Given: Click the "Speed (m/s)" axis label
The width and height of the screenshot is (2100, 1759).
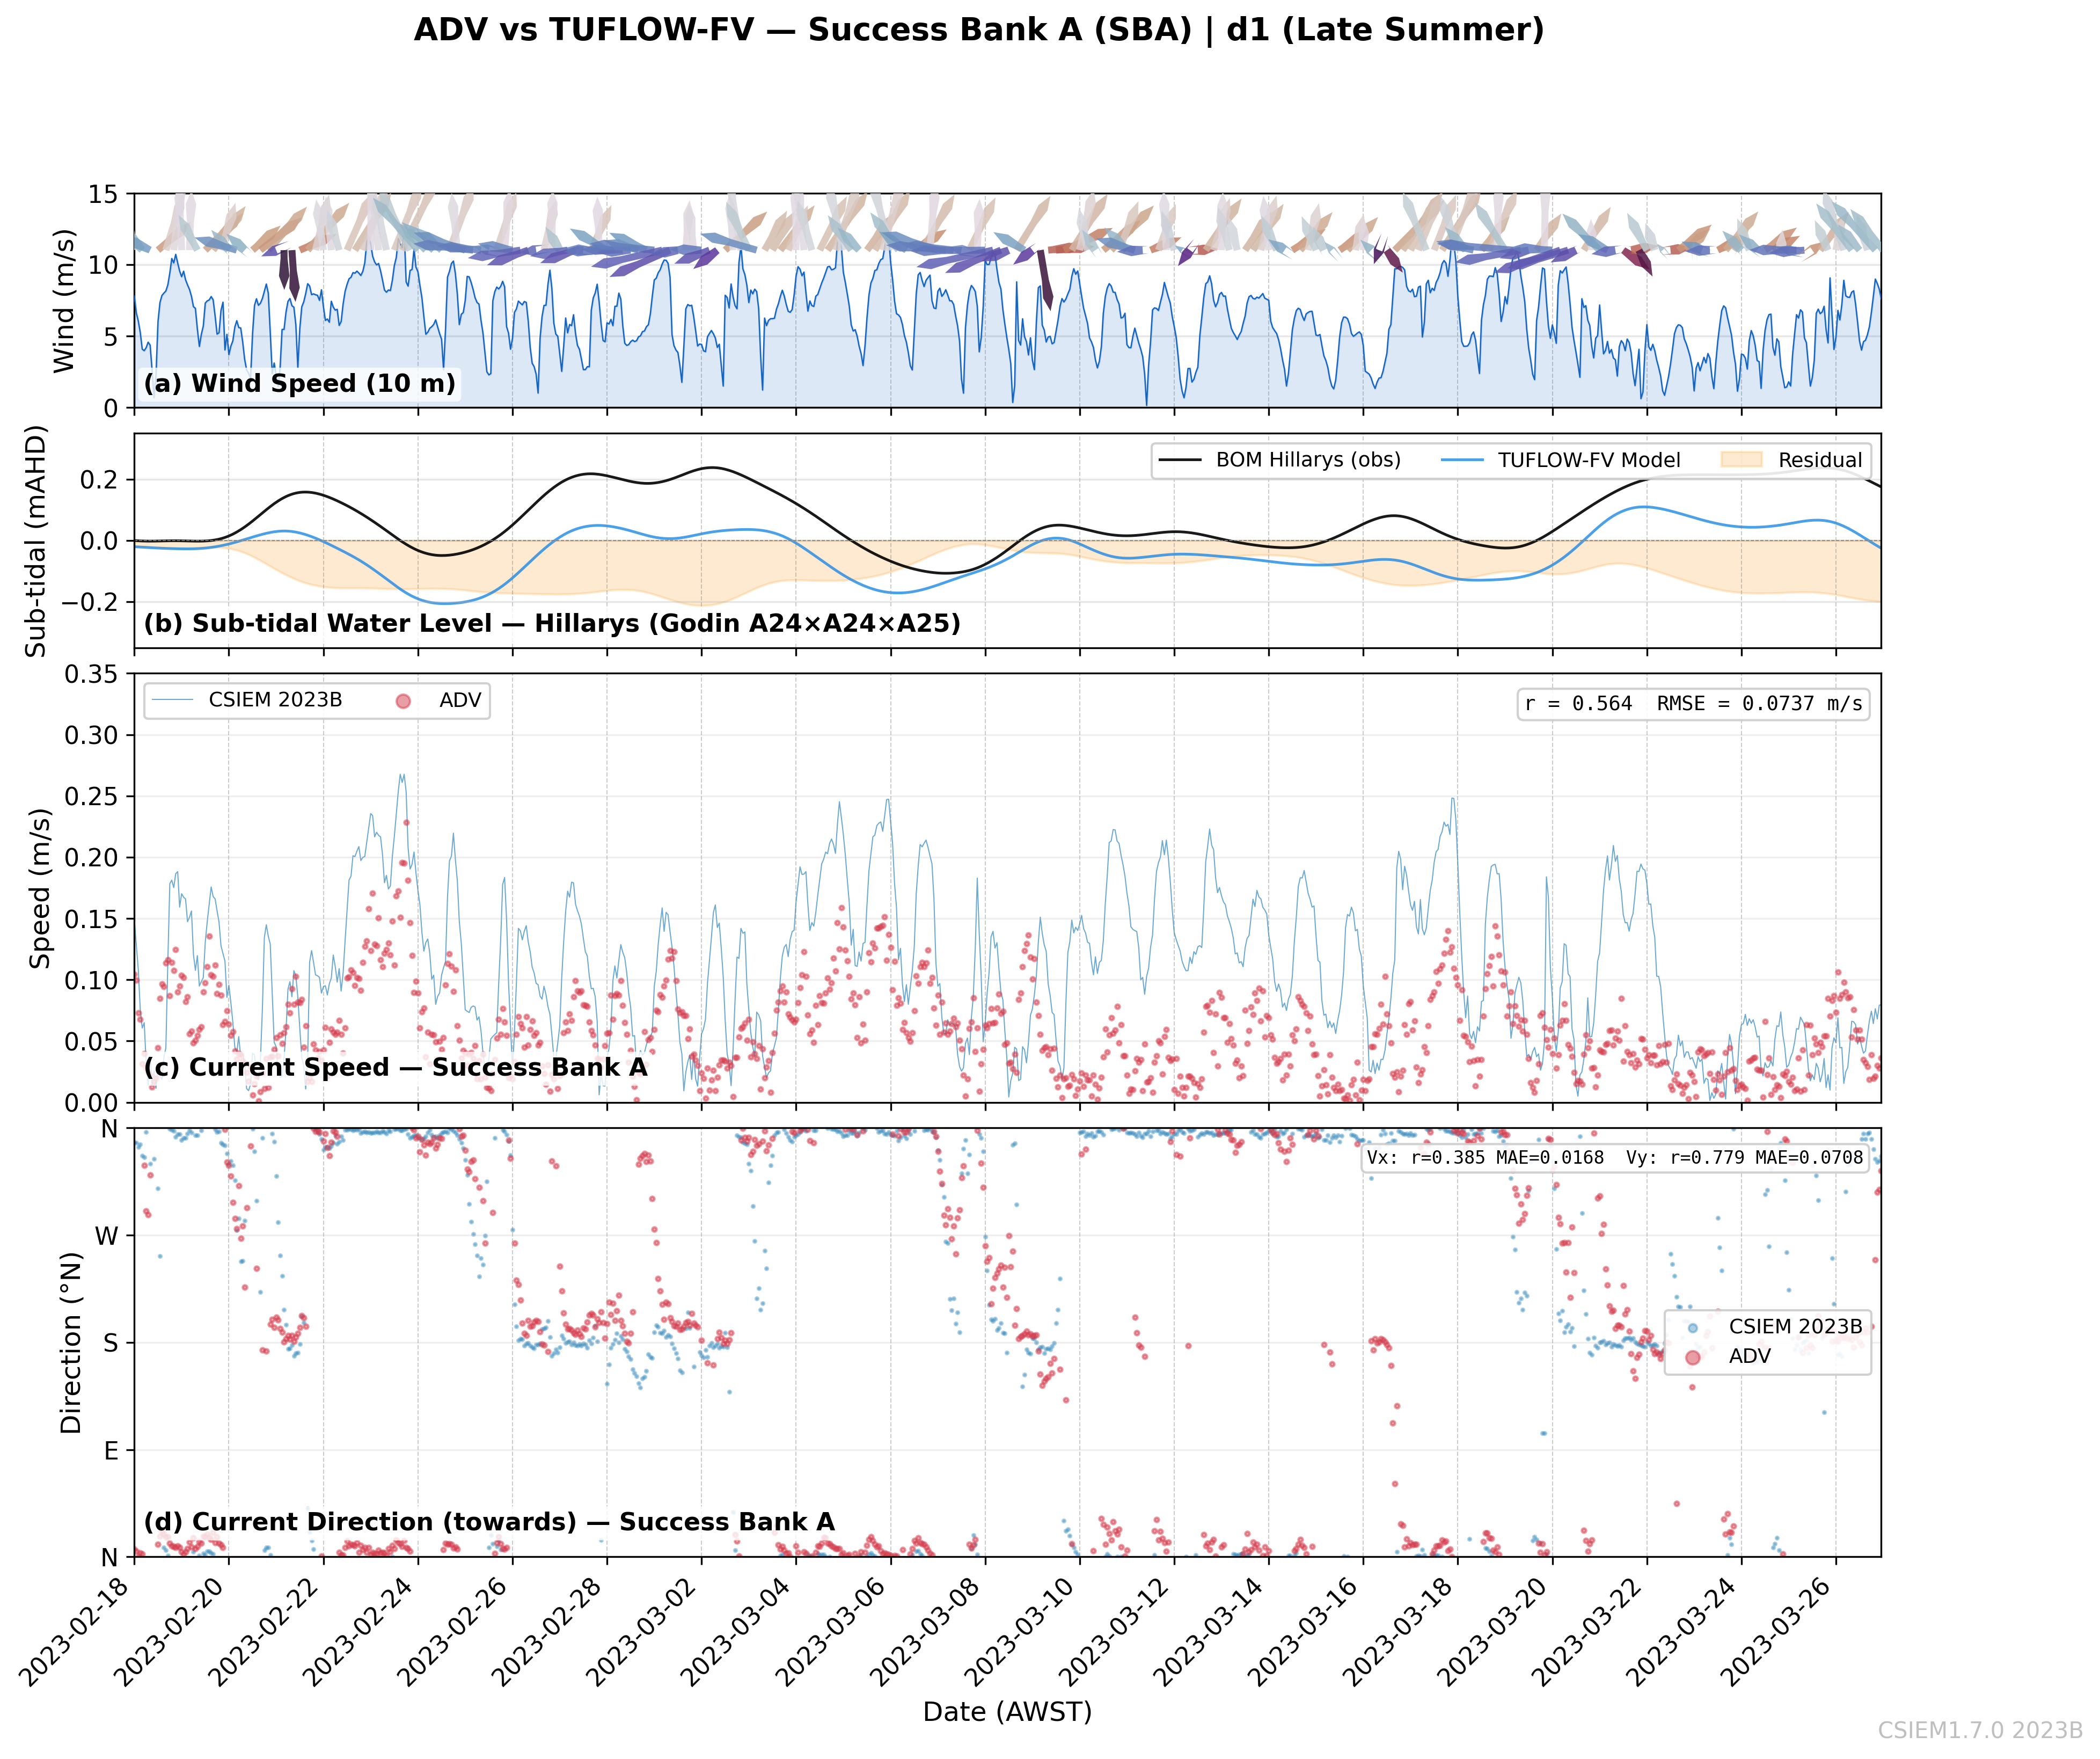Looking at the screenshot, I should click(x=40, y=889).
